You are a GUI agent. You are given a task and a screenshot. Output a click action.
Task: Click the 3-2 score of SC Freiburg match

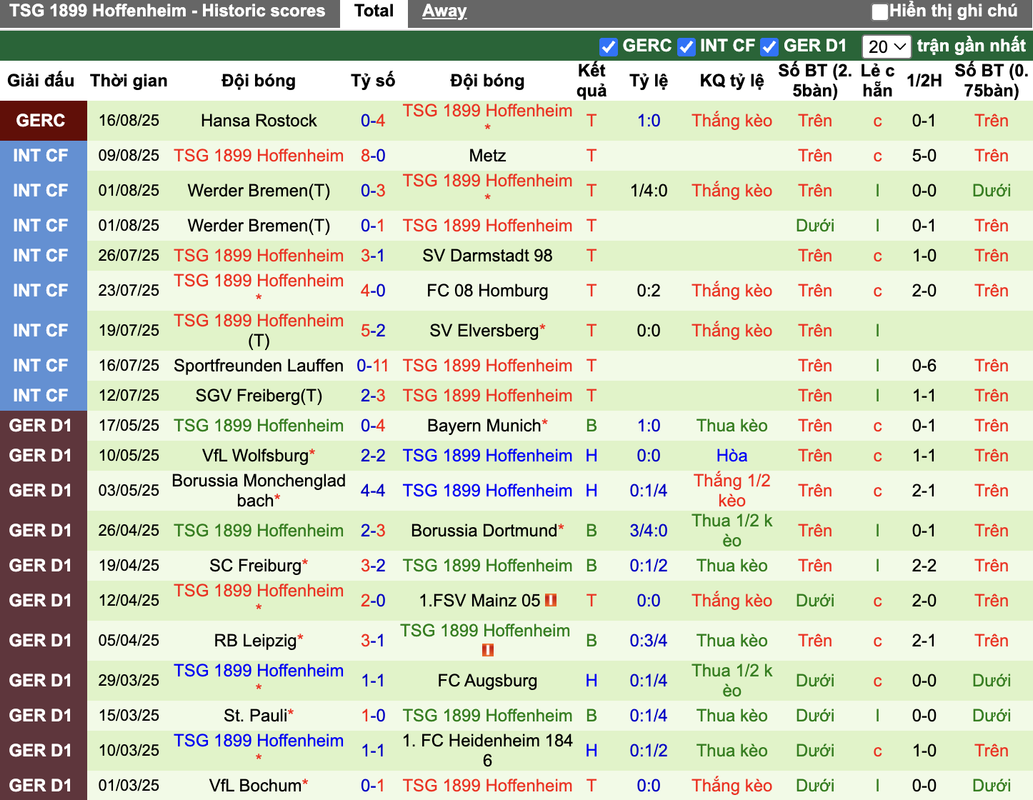[373, 565]
